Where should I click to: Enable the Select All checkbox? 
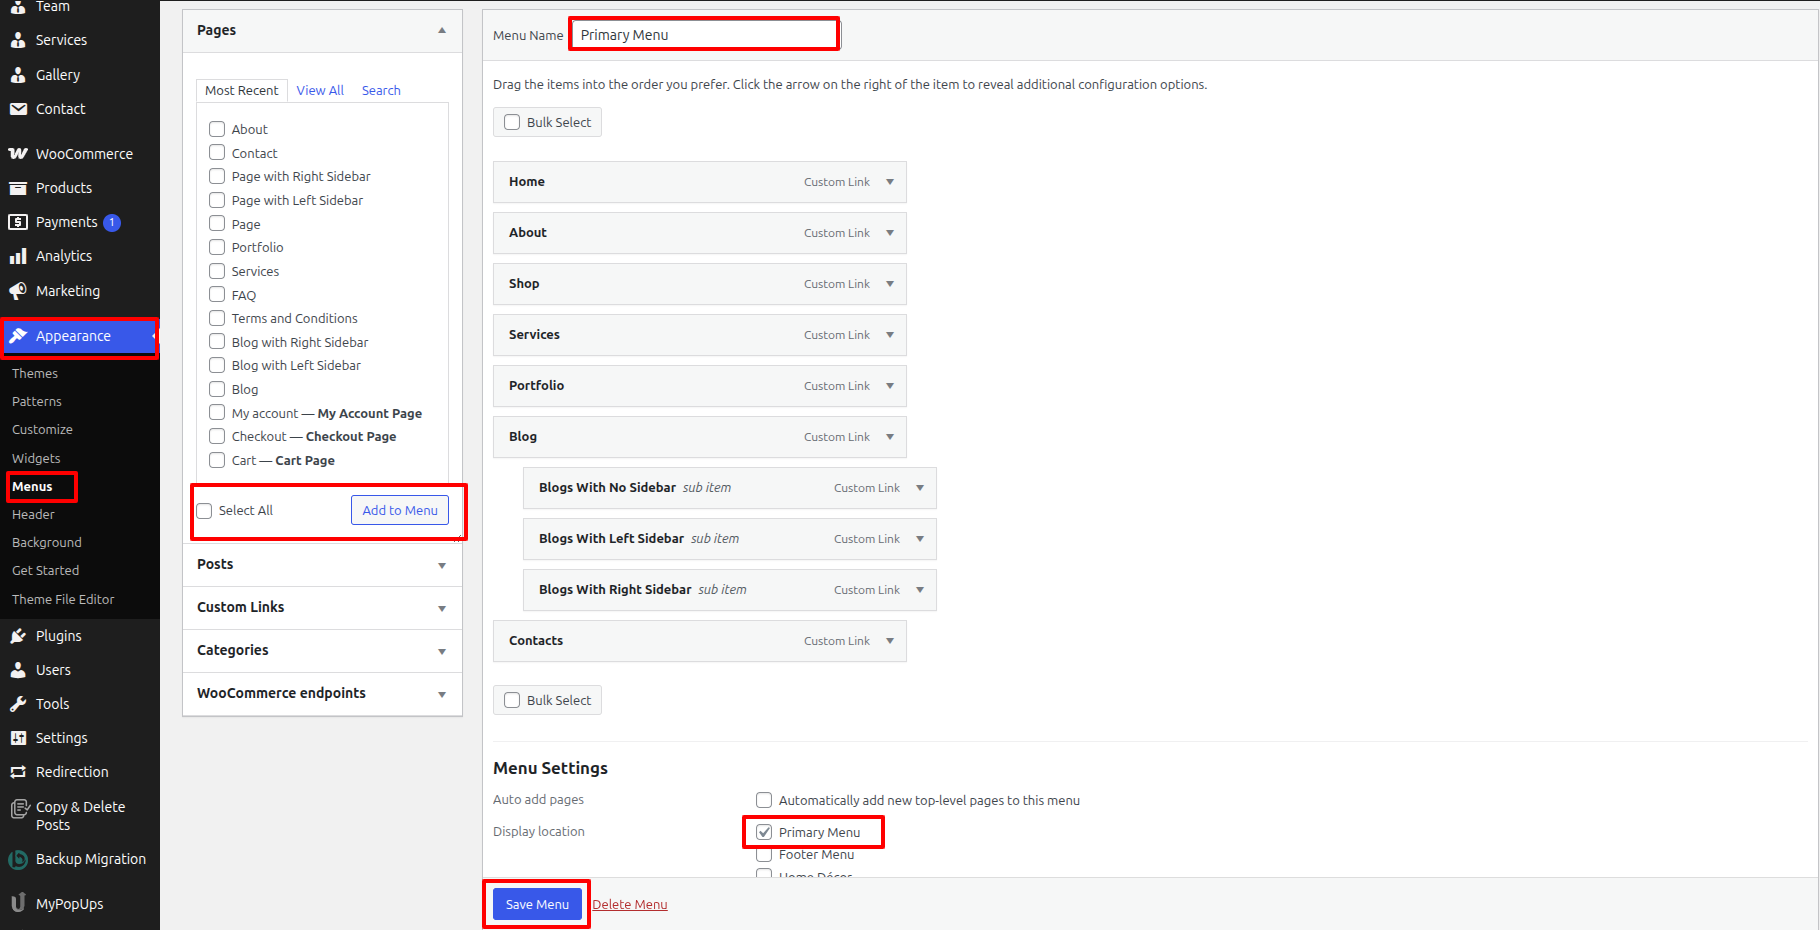pyautogui.click(x=205, y=511)
